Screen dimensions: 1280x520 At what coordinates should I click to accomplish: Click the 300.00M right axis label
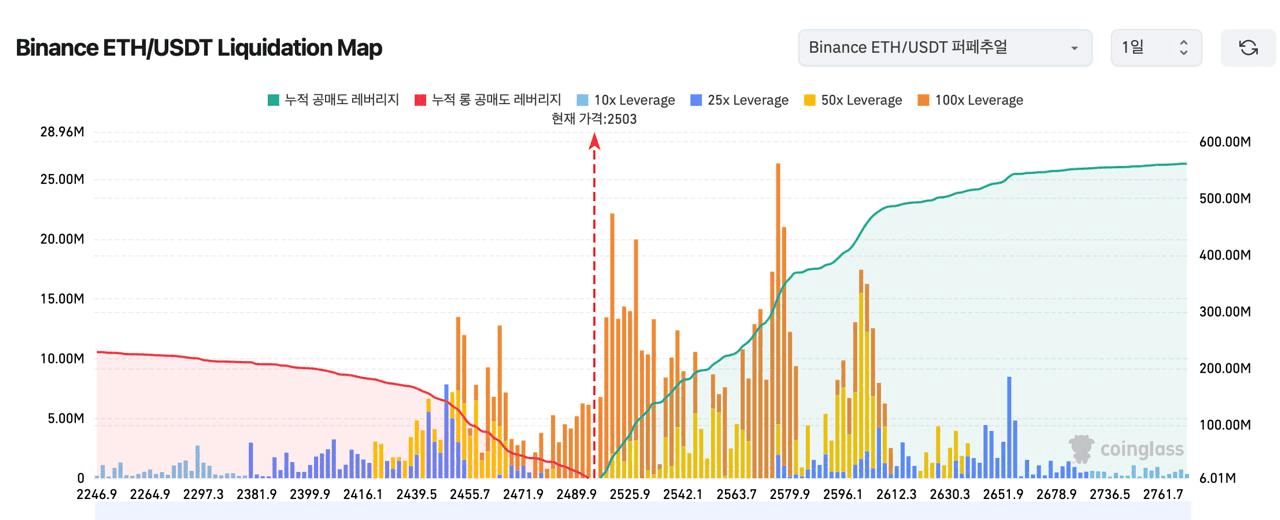(x=1224, y=312)
